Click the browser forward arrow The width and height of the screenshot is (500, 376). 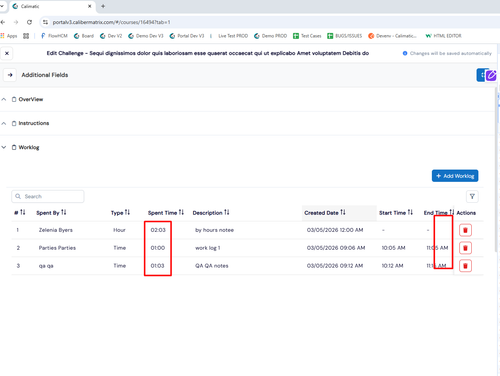[16, 22]
